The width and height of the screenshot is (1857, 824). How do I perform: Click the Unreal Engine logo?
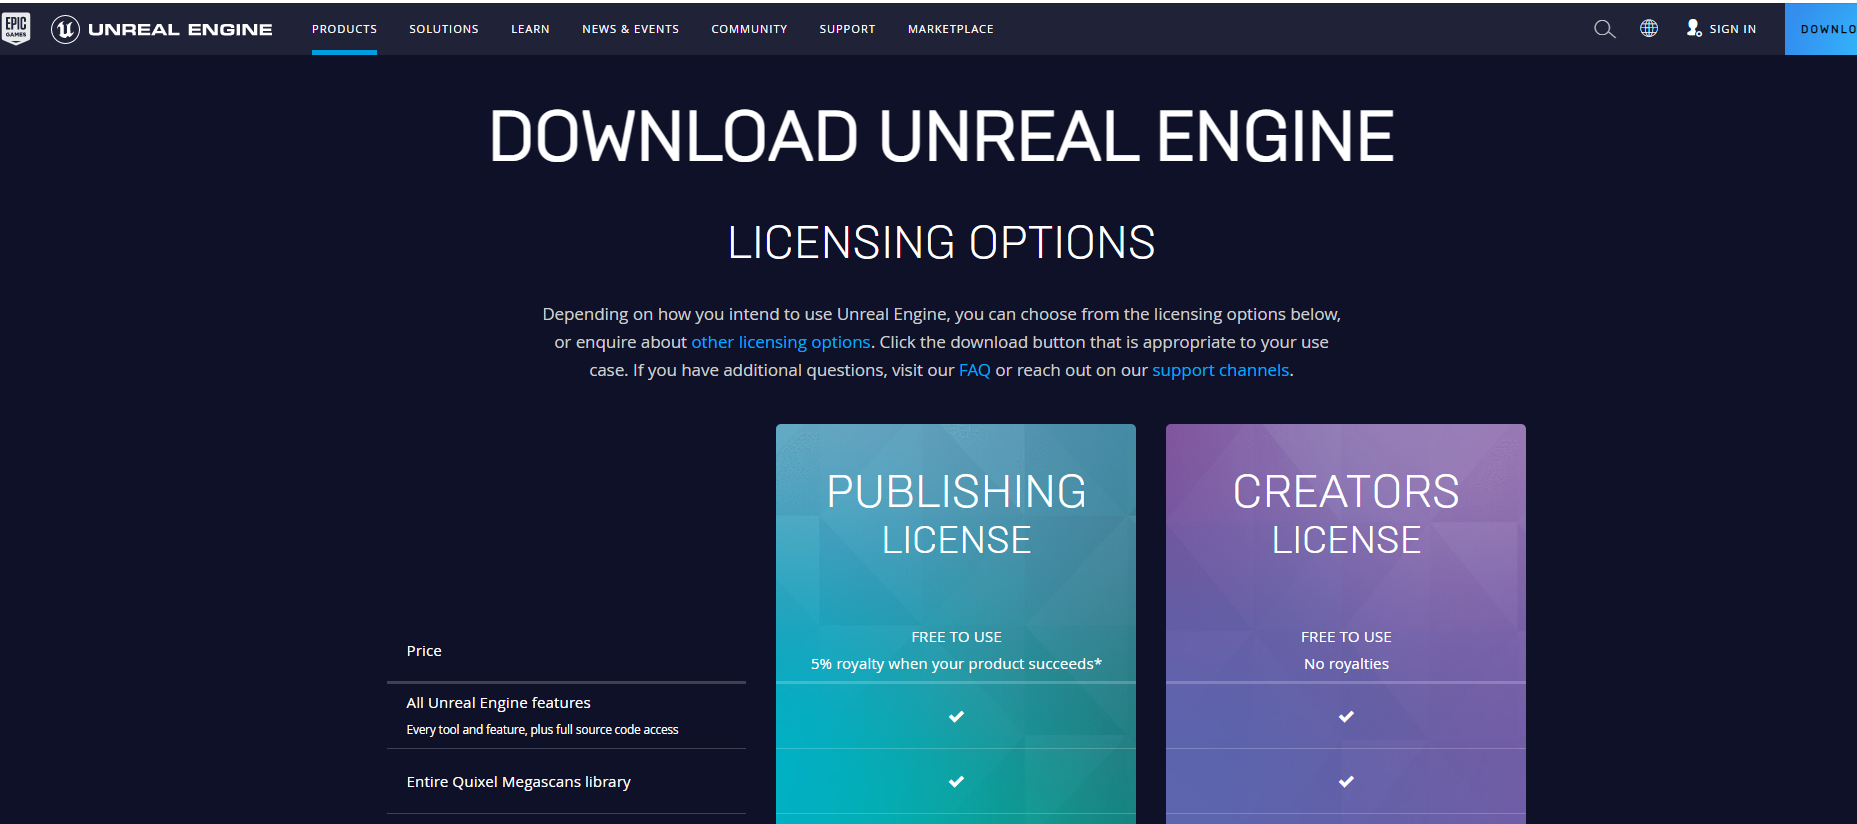click(x=162, y=29)
